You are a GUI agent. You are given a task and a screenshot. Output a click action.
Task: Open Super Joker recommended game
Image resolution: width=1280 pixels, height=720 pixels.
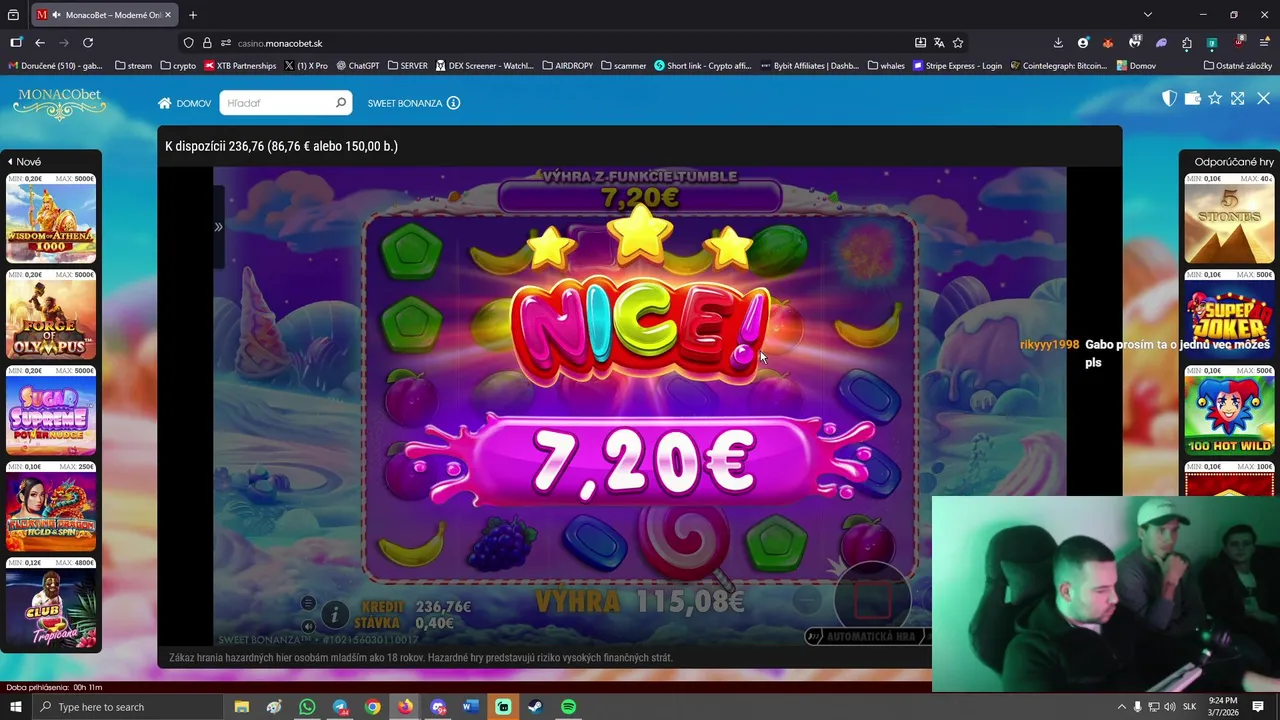pos(1229,315)
